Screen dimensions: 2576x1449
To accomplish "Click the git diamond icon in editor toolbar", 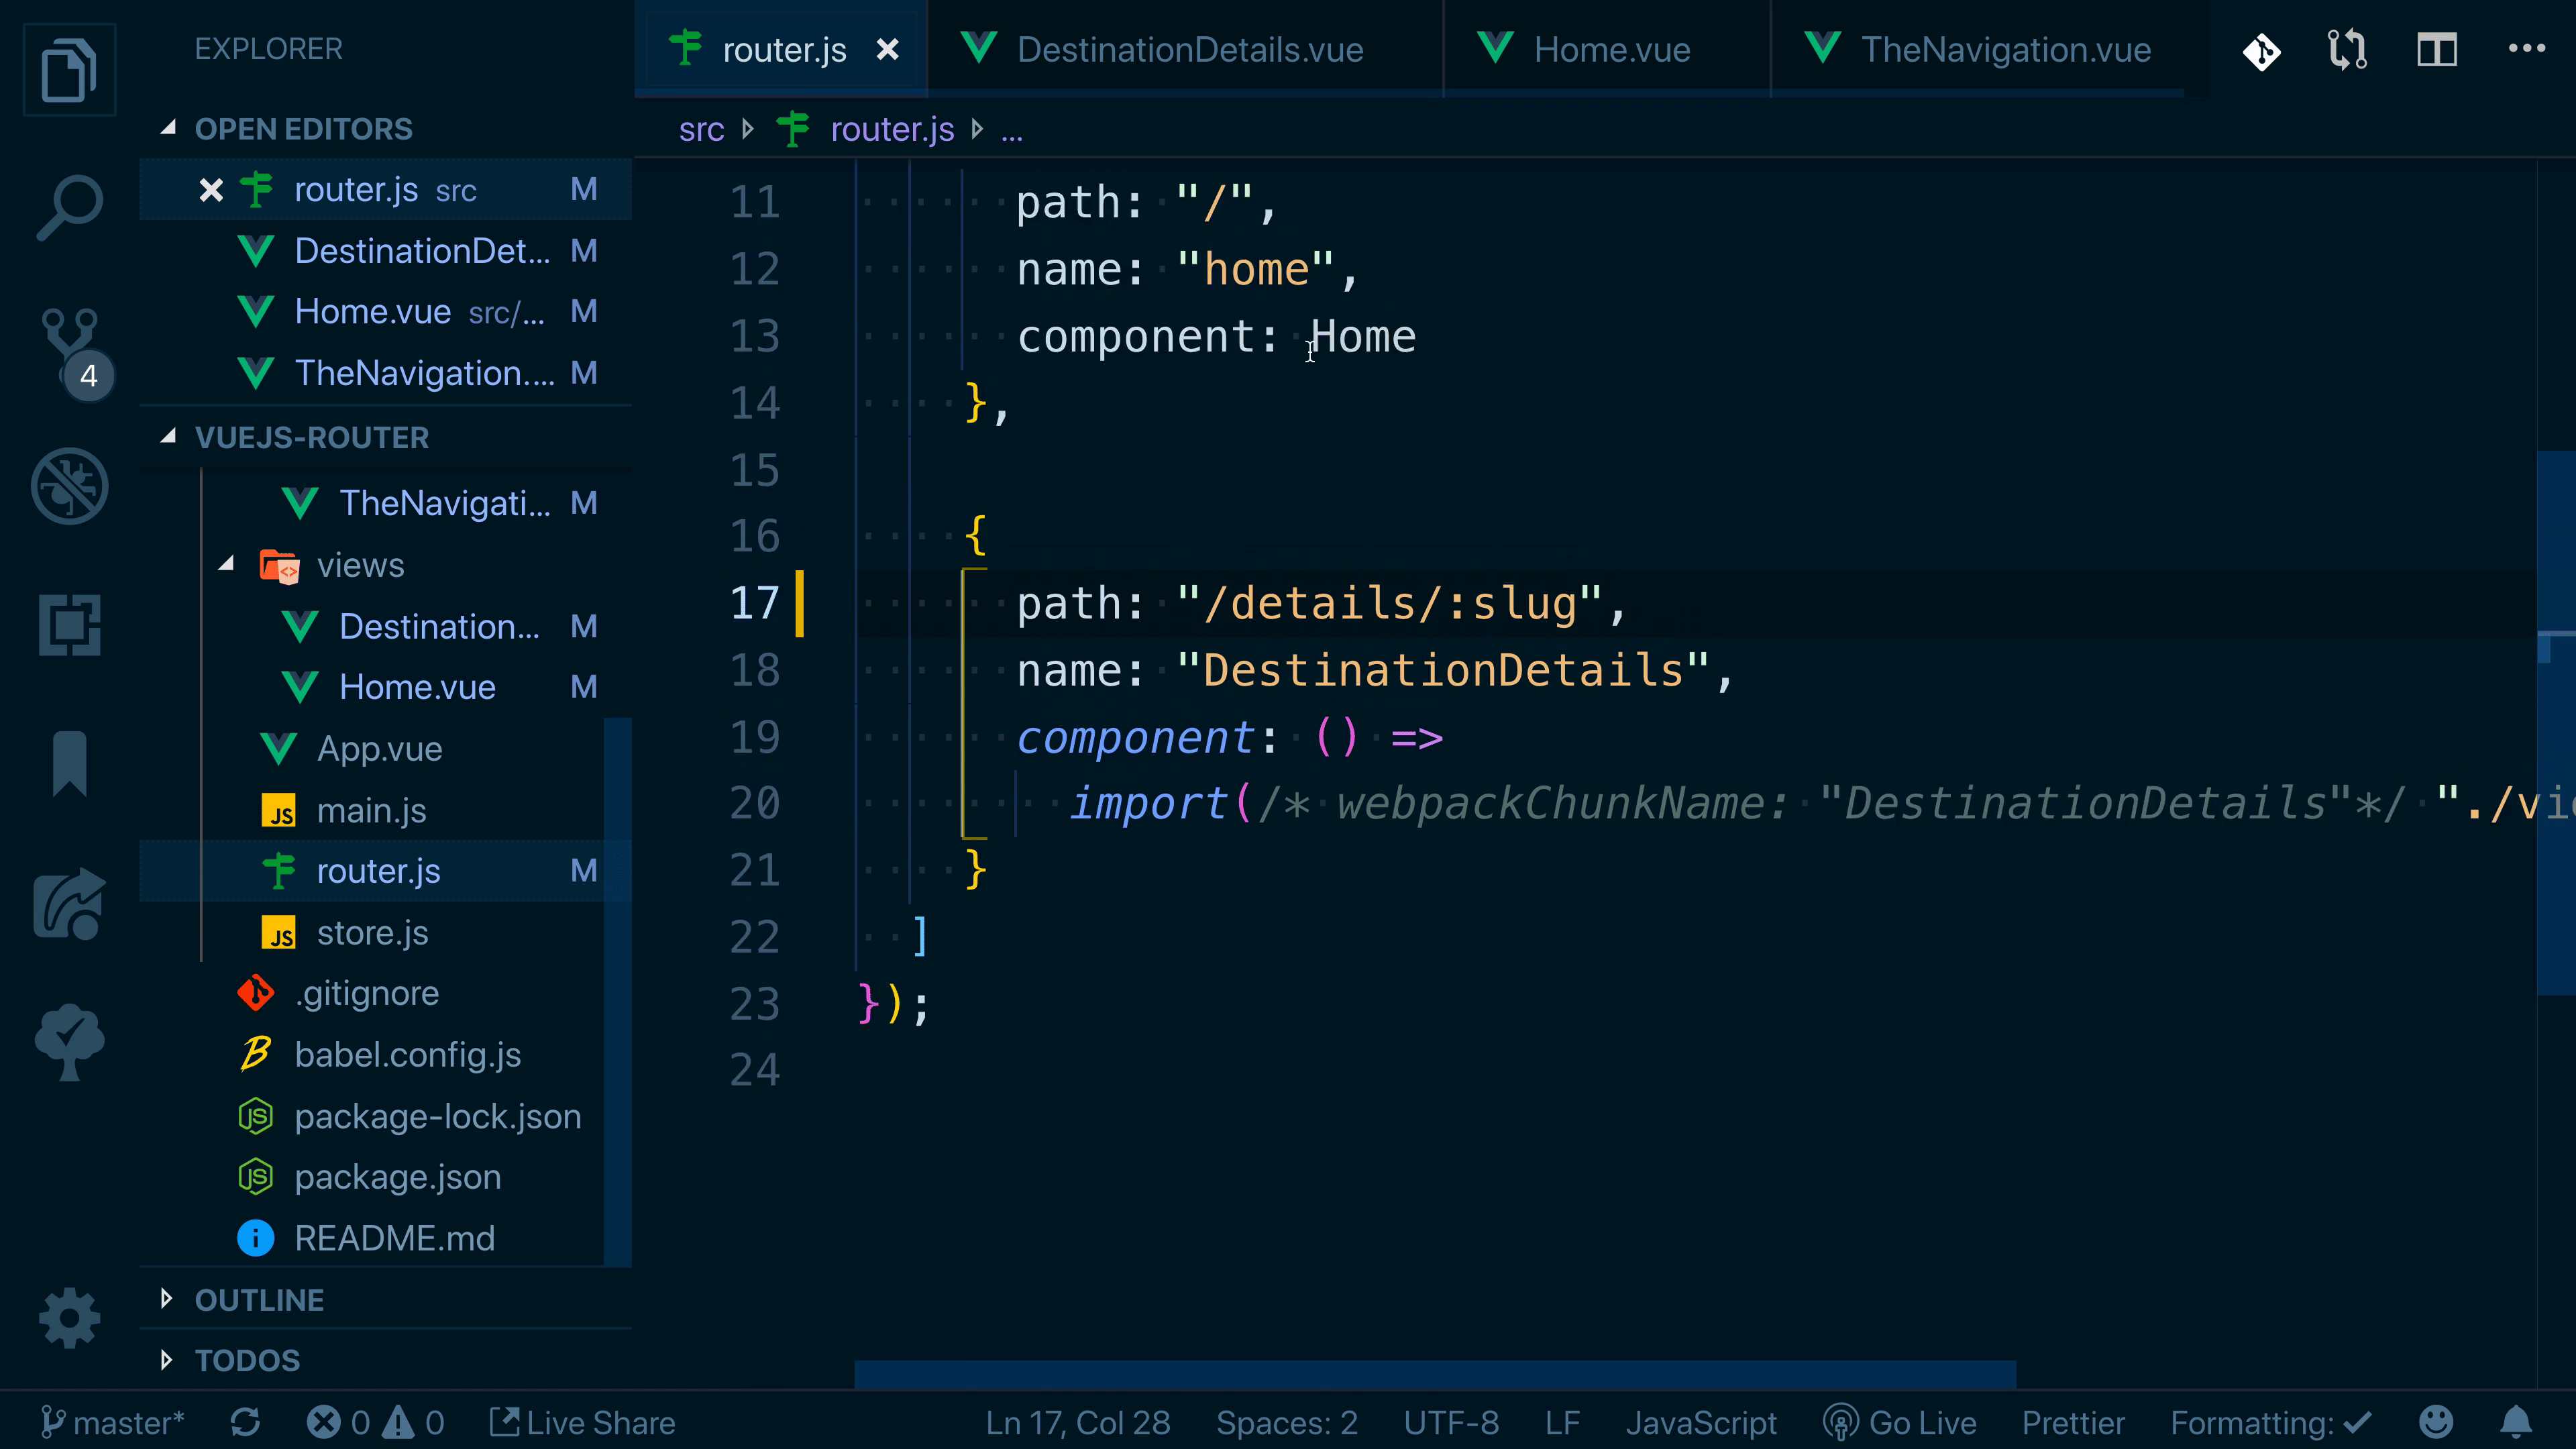I will coord(2261,50).
